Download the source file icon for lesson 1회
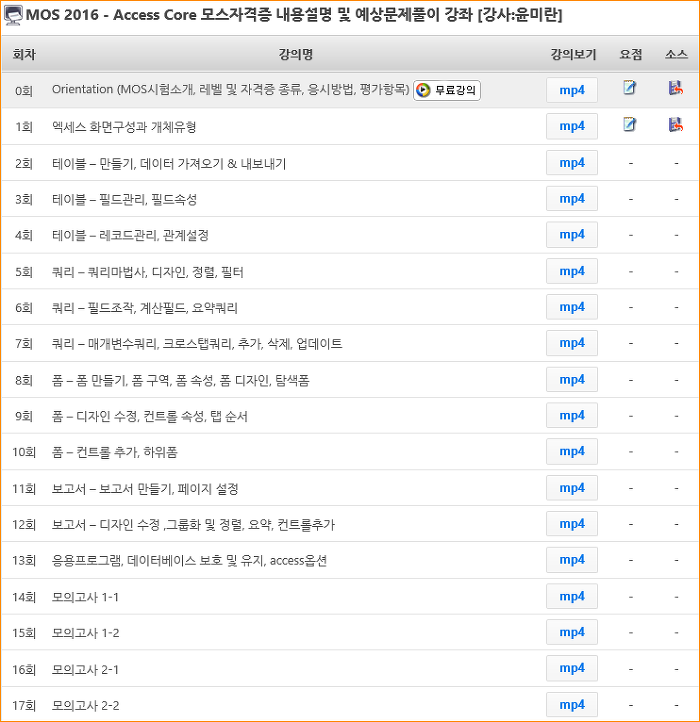 pyautogui.click(x=676, y=124)
